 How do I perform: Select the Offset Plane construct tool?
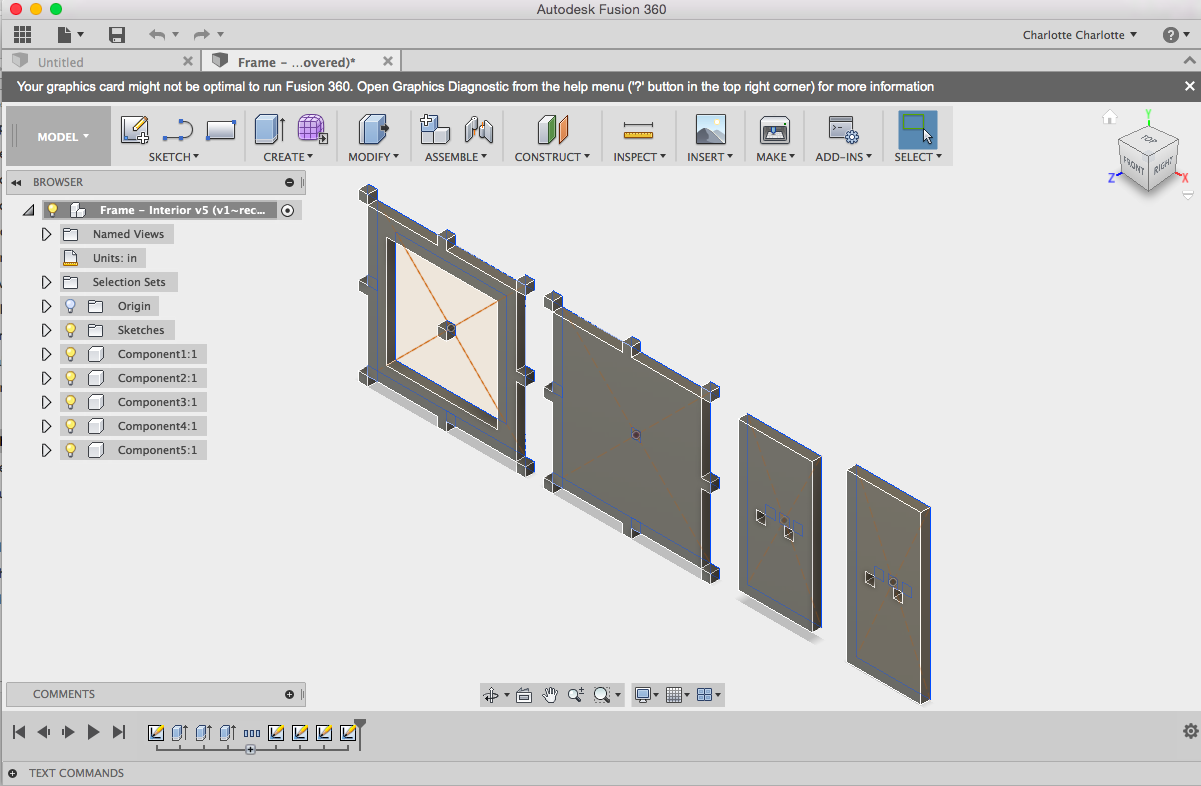(x=552, y=129)
